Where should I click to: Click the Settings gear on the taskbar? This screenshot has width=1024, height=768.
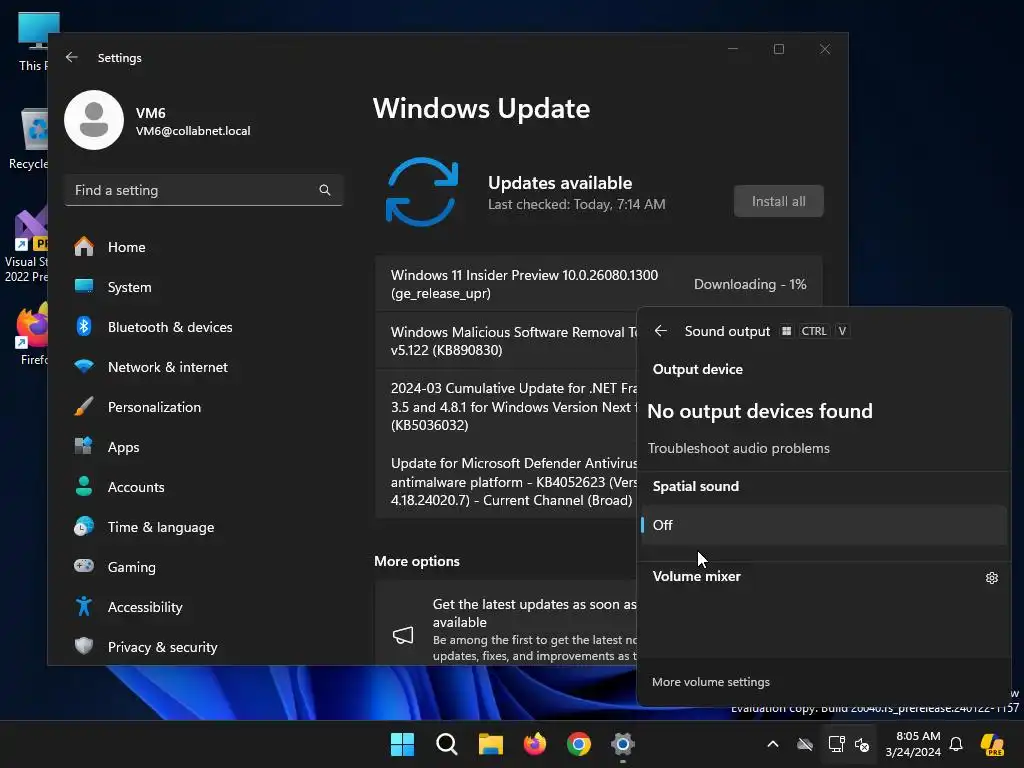(x=623, y=744)
